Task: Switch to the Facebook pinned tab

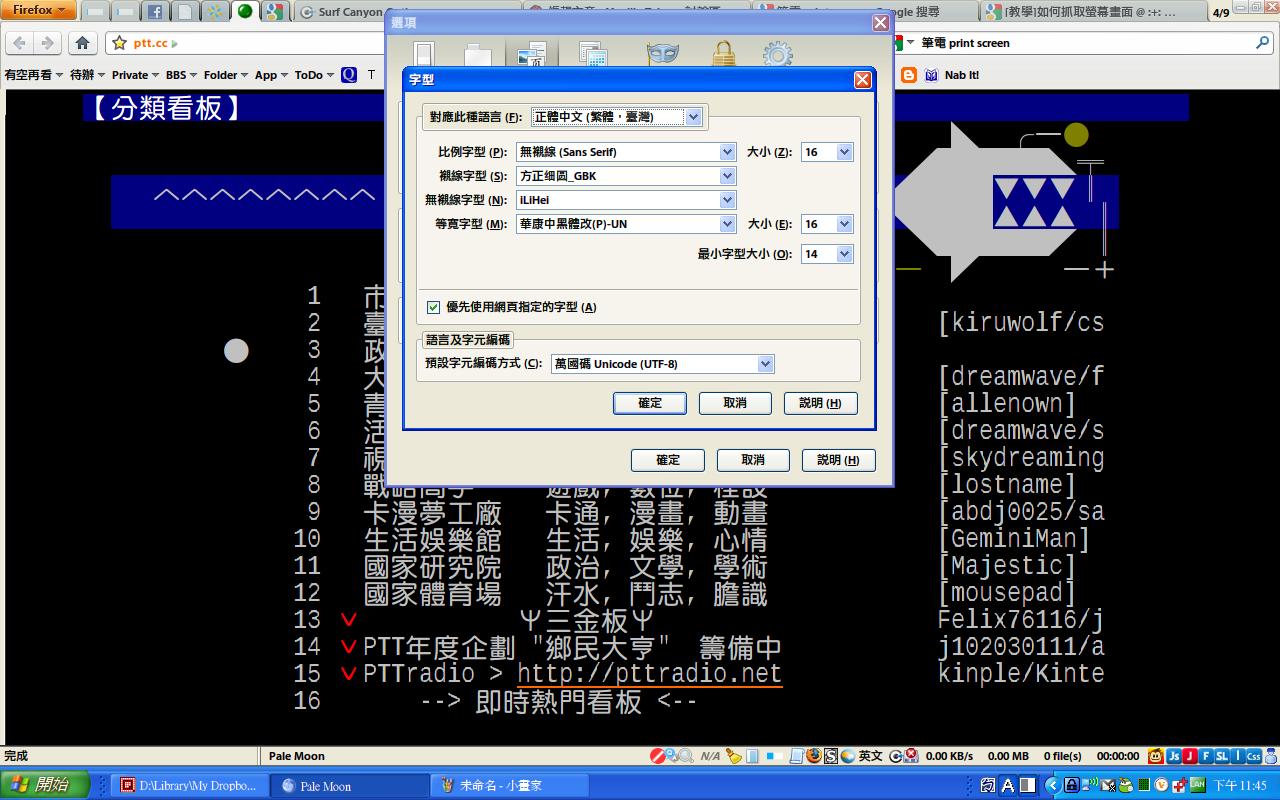Action: 155,12
